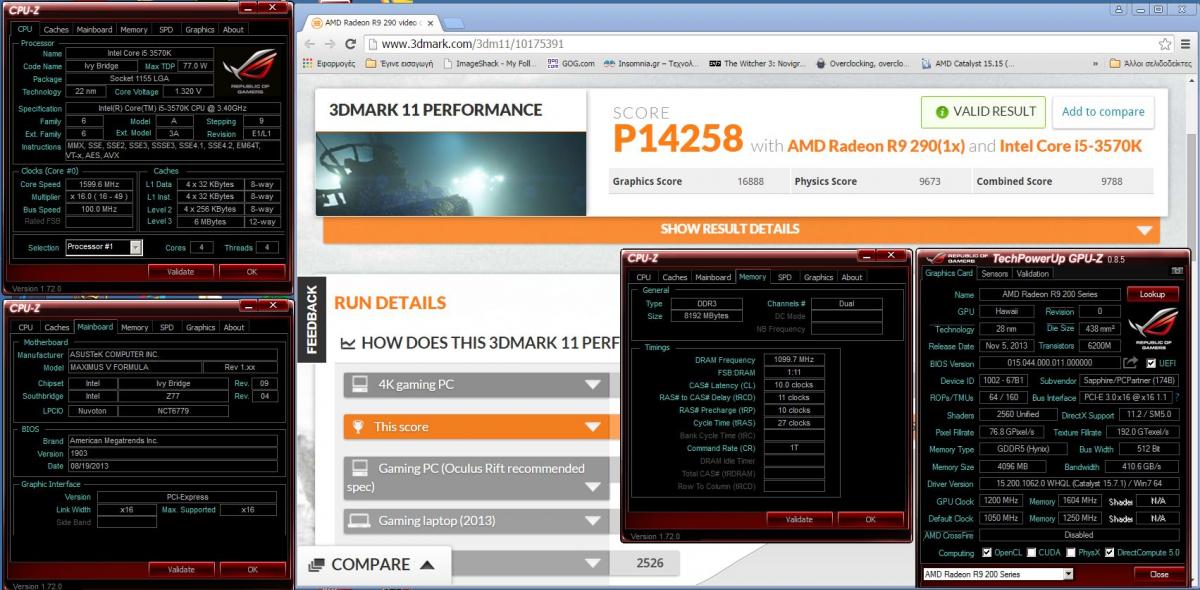The image size is (1200, 590).
Task: Open the Εφαρμογές apps shortcut
Action: pos(328,63)
